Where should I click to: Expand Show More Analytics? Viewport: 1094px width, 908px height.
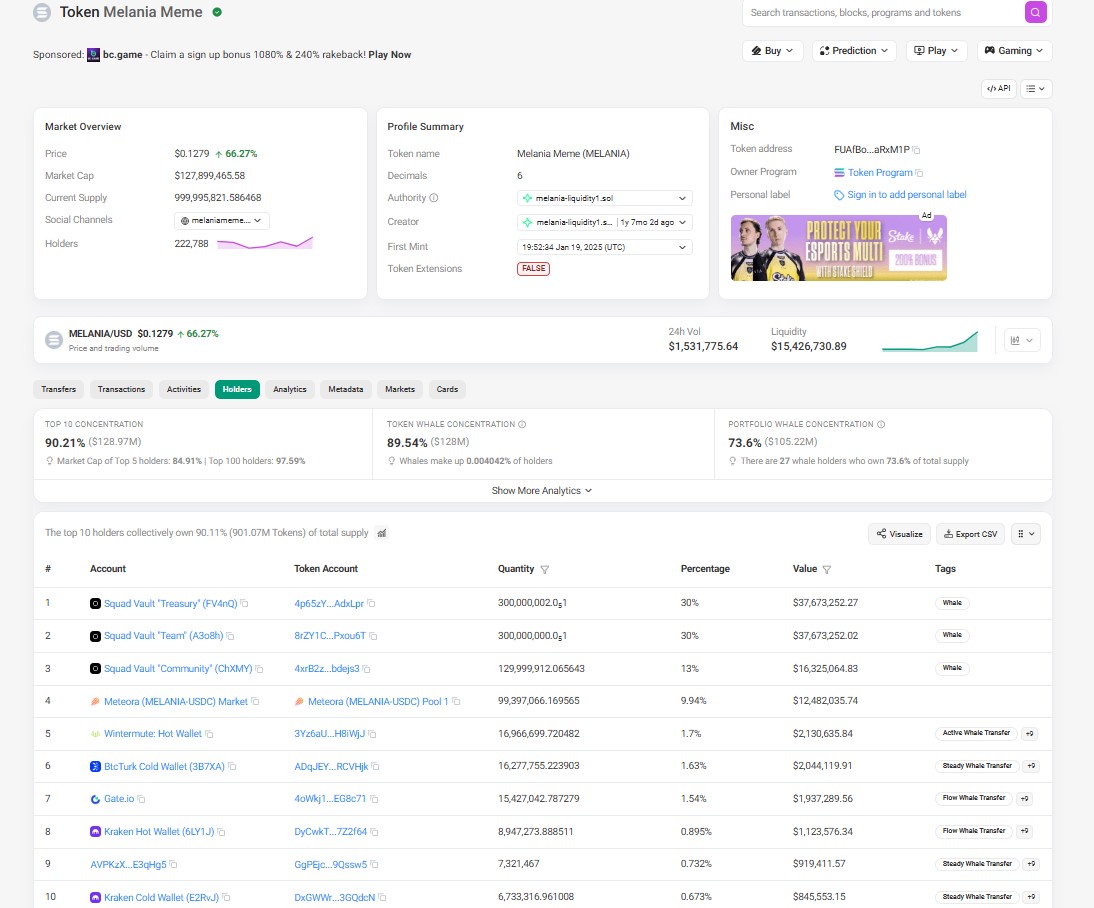tap(542, 491)
